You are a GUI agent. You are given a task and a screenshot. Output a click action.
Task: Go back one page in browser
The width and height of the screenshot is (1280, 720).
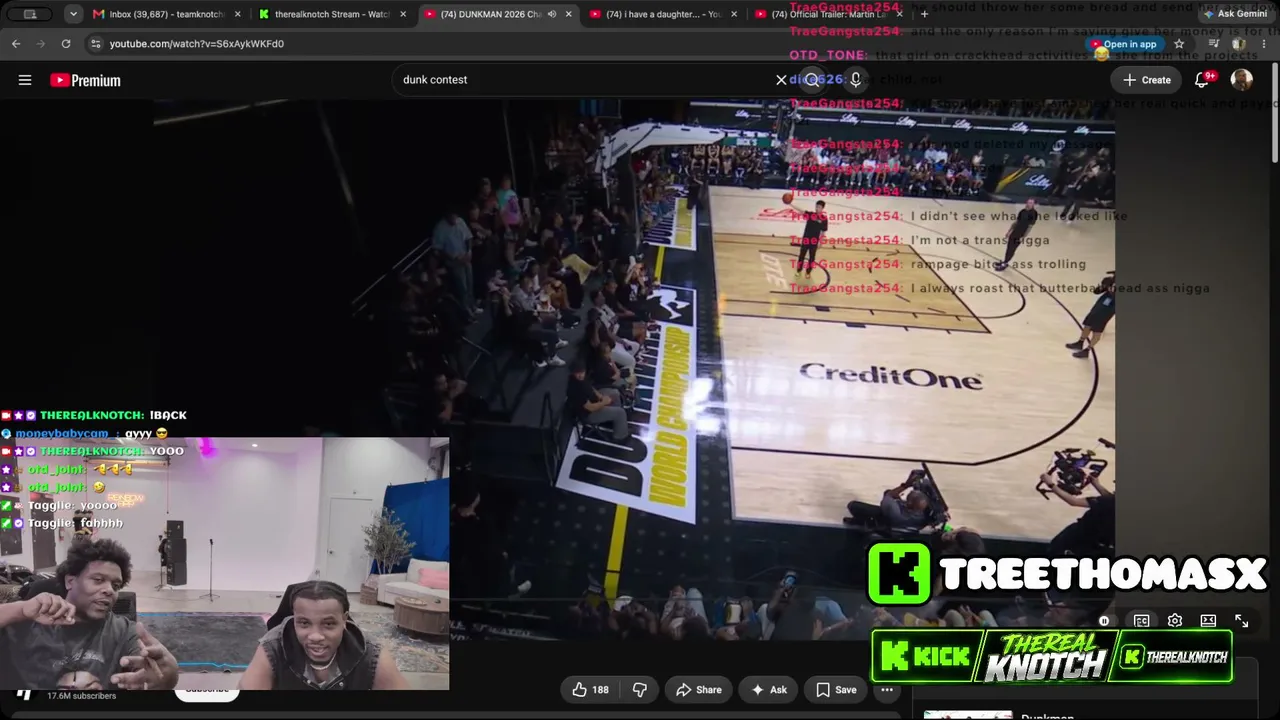pos(16,44)
